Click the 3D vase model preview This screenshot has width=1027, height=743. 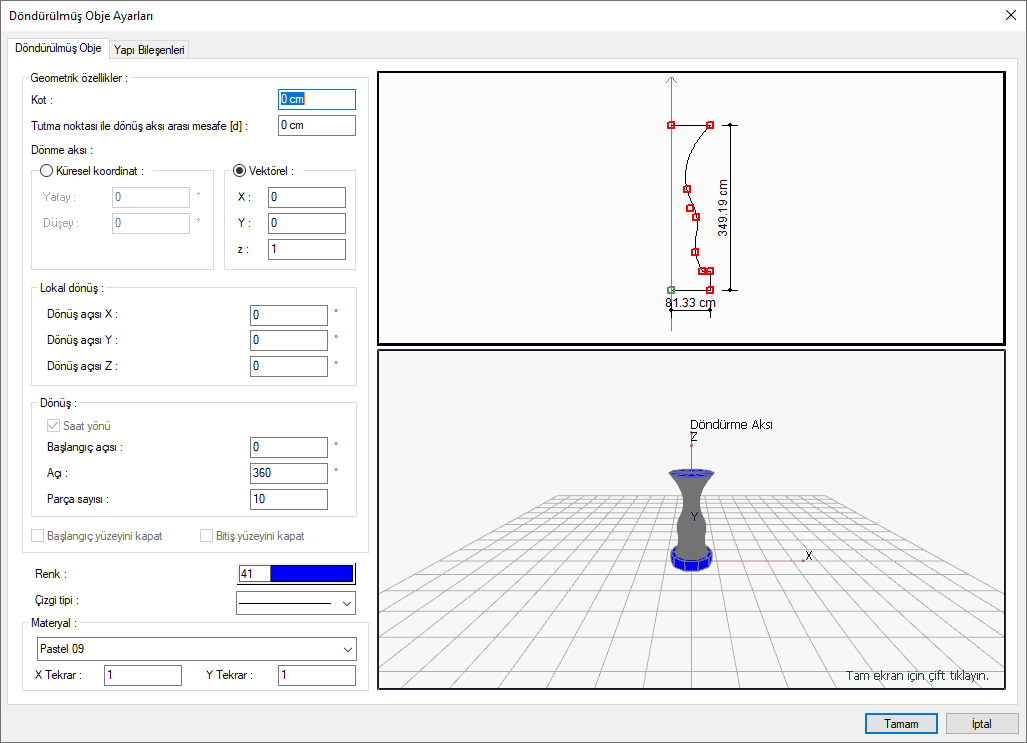tap(691, 519)
